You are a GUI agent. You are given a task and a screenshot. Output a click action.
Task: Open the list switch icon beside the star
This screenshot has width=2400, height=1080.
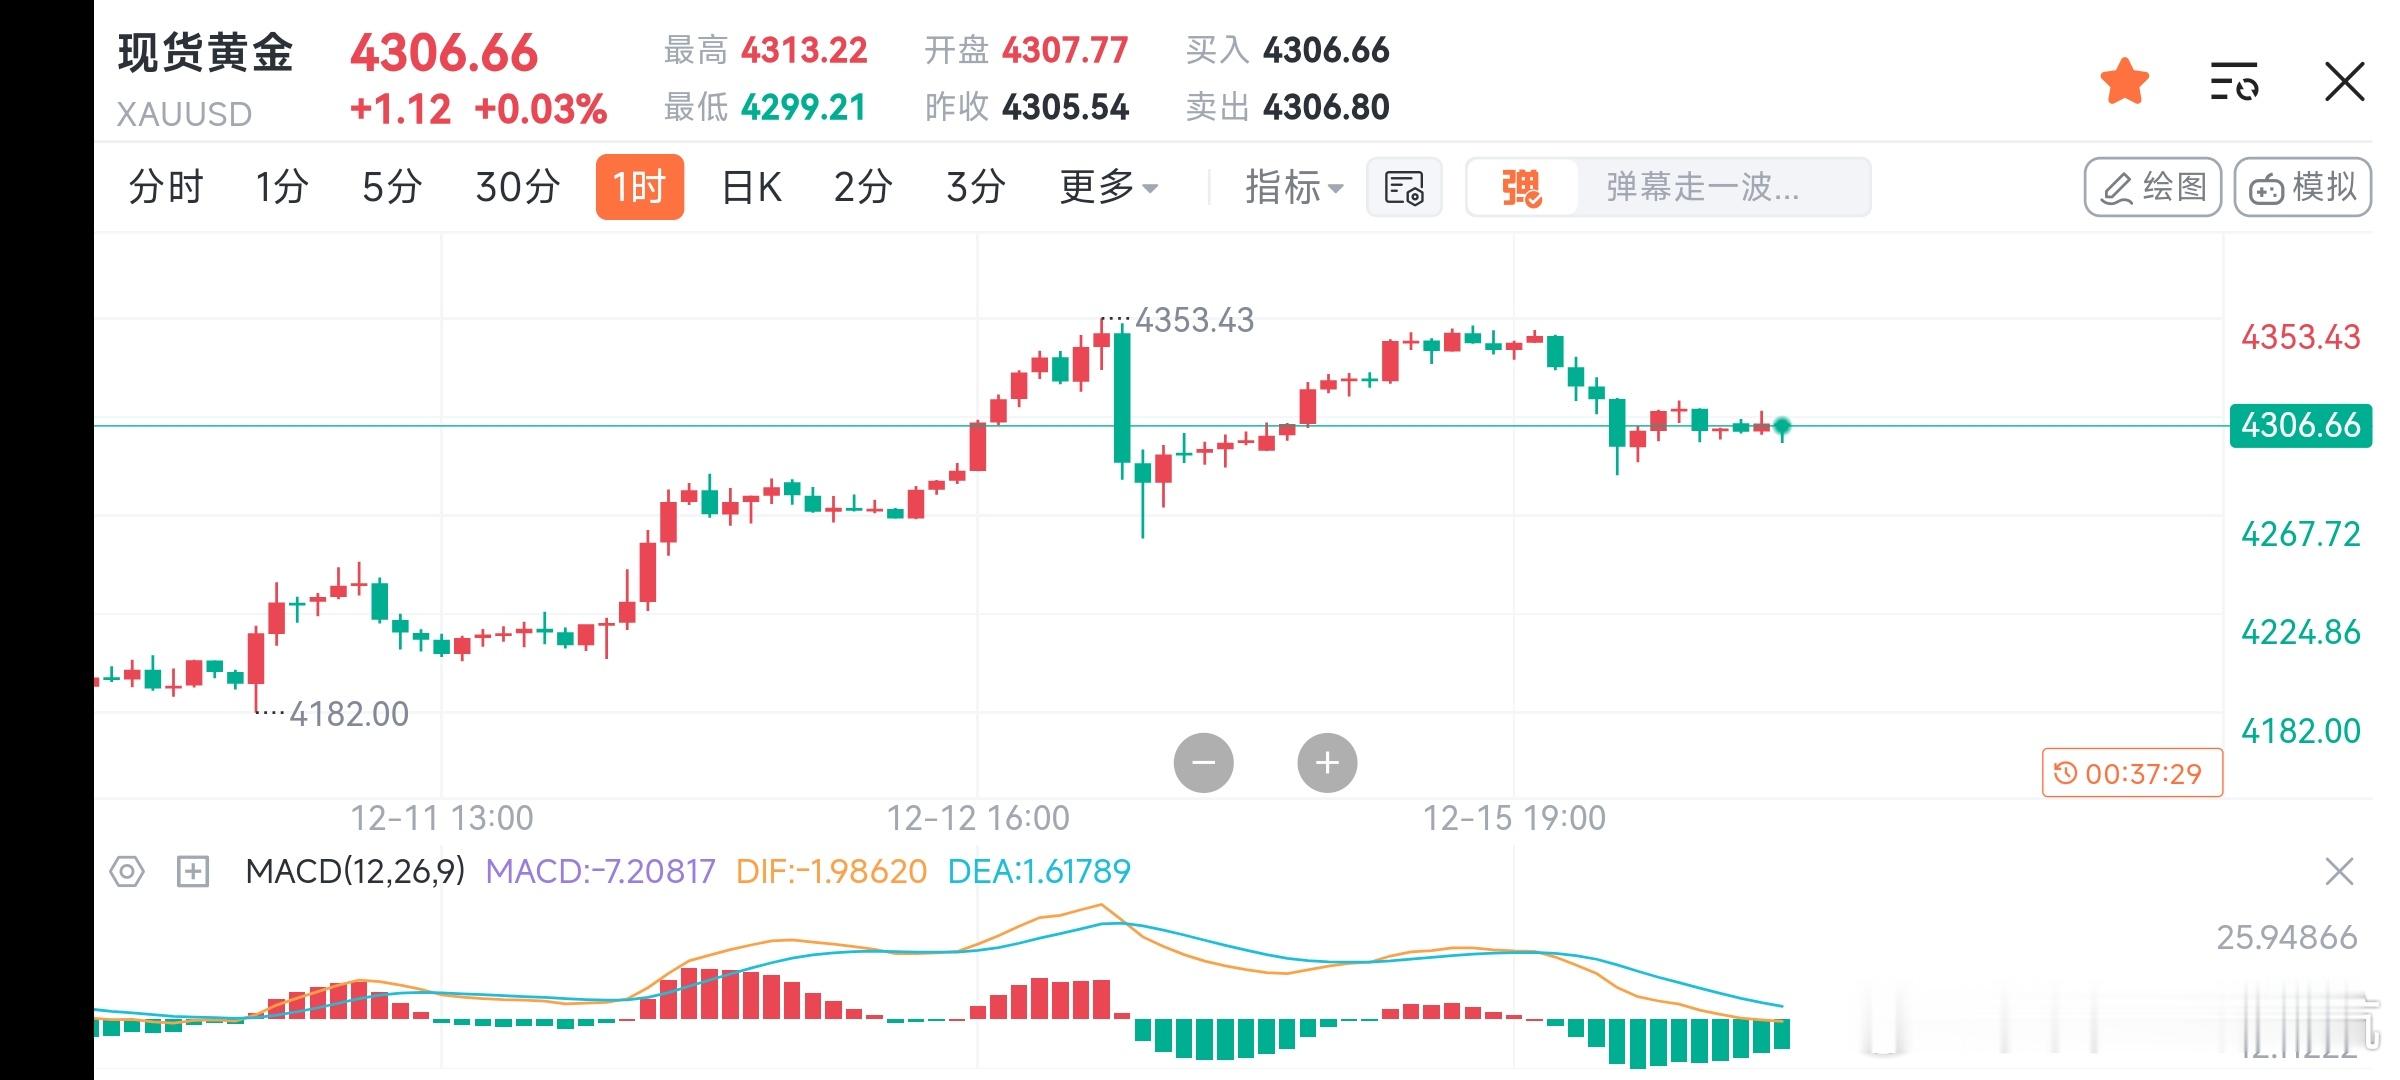coord(2234,82)
